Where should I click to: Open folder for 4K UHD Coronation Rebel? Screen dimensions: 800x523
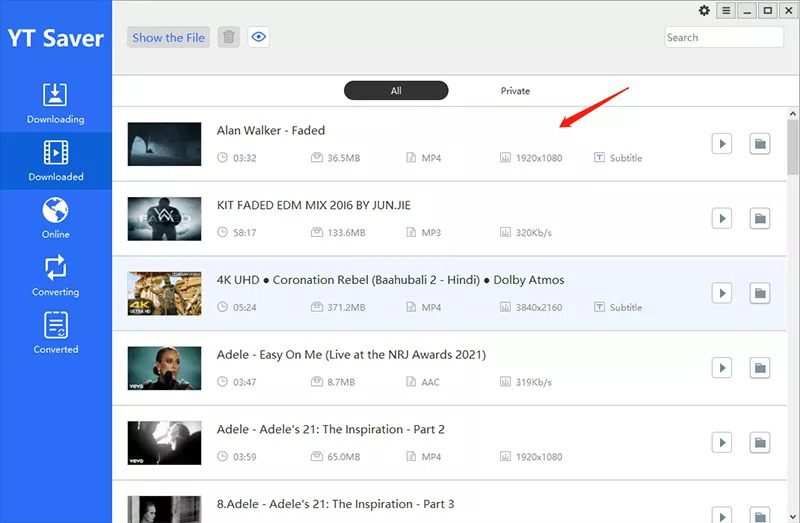click(x=760, y=293)
